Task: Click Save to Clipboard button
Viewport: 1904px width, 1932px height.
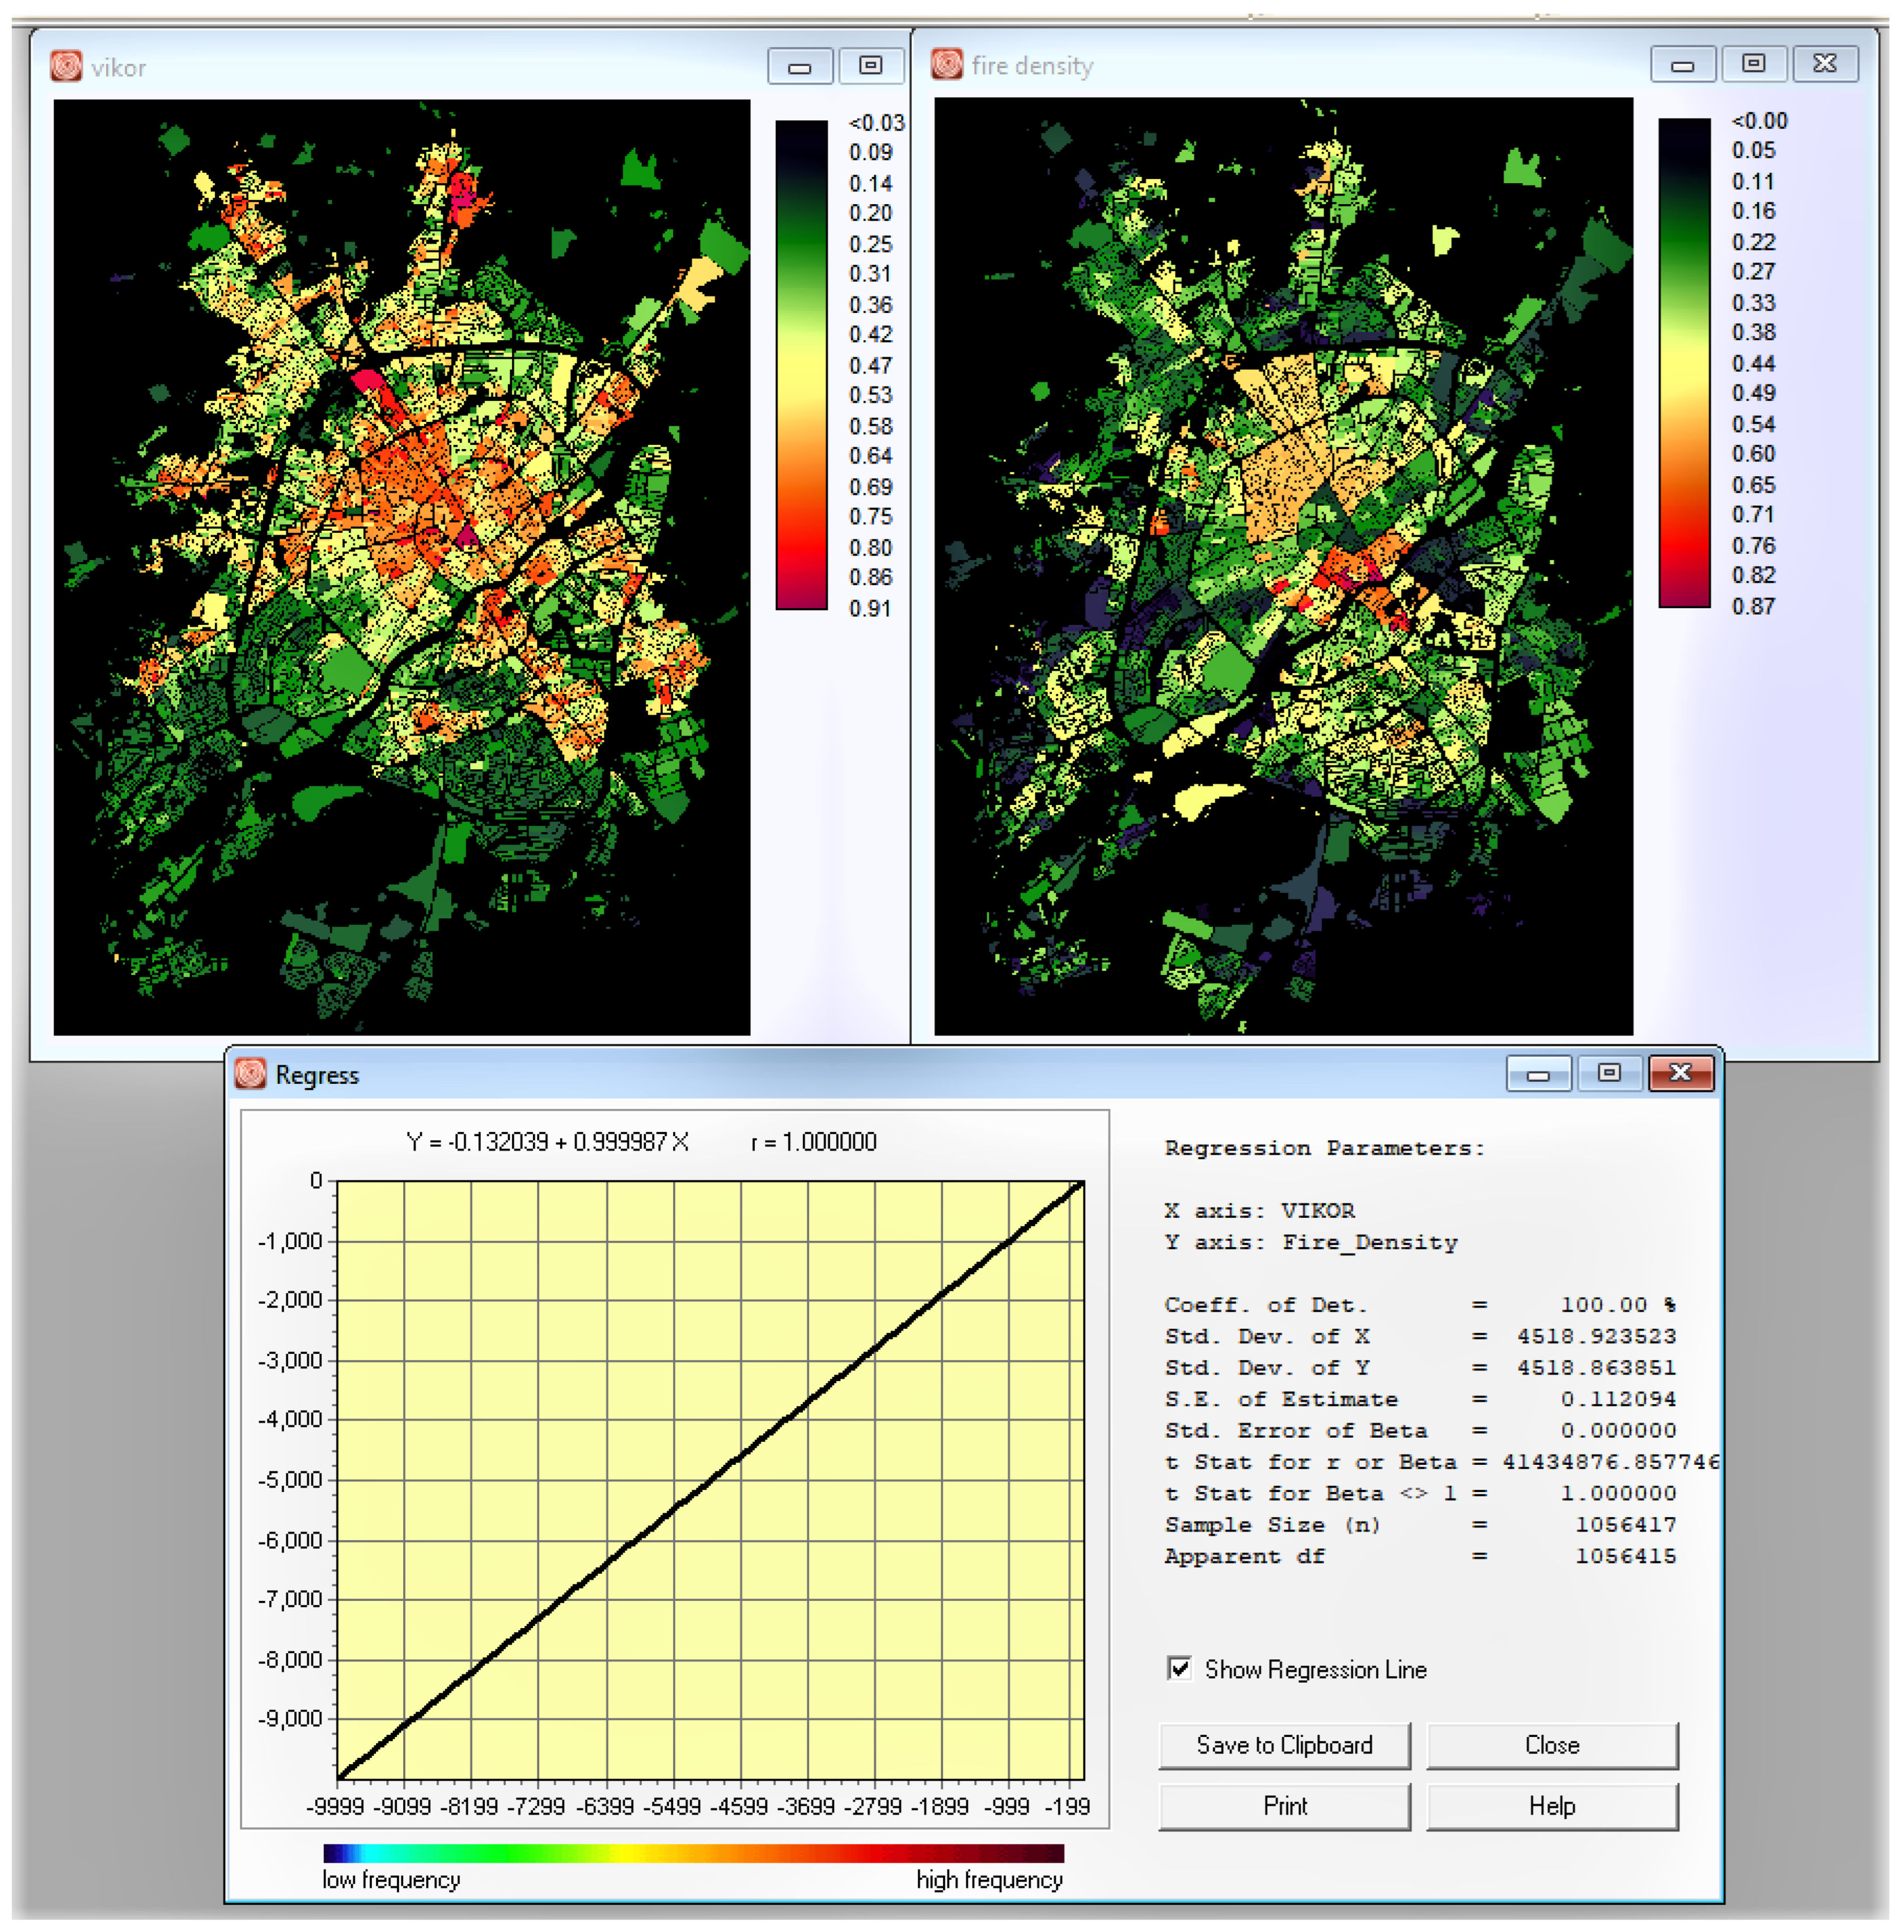Action: click(x=1284, y=1746)
